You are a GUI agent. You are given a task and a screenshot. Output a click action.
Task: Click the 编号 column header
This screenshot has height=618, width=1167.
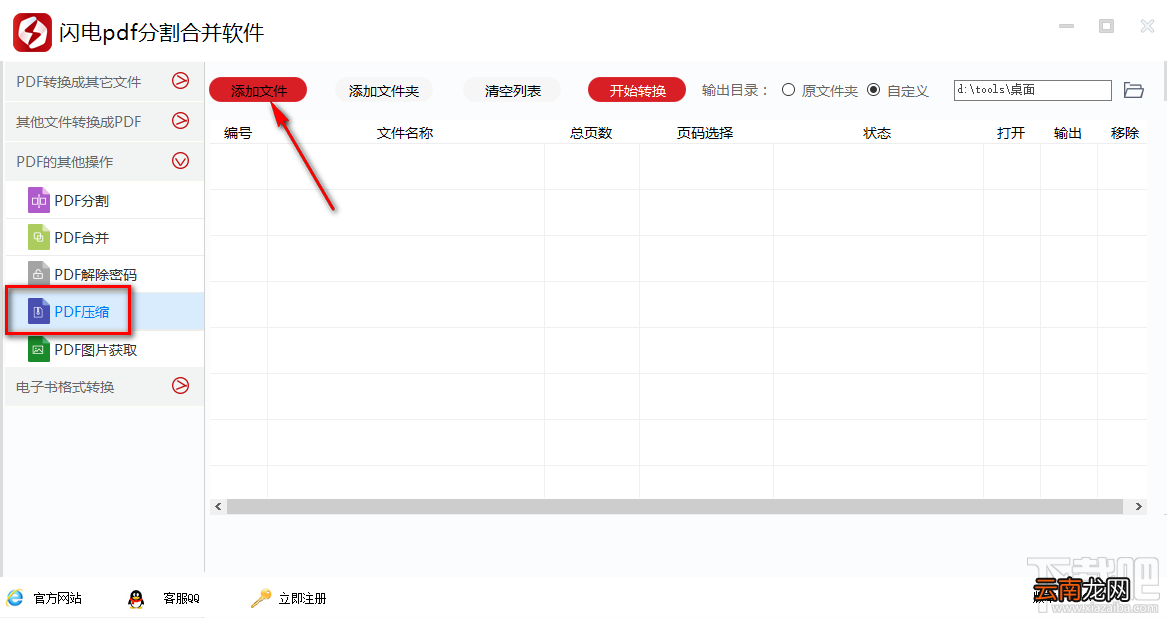(x=238, y=133)
